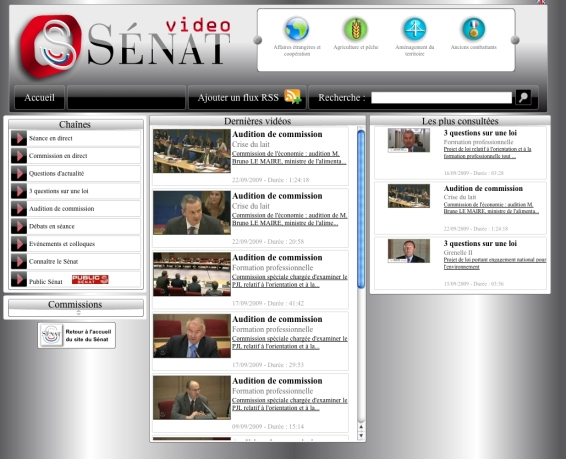Open Evénements et colloques channel
Image resolution: width=566 pixels, height=459 pixels.
(62, 244)
